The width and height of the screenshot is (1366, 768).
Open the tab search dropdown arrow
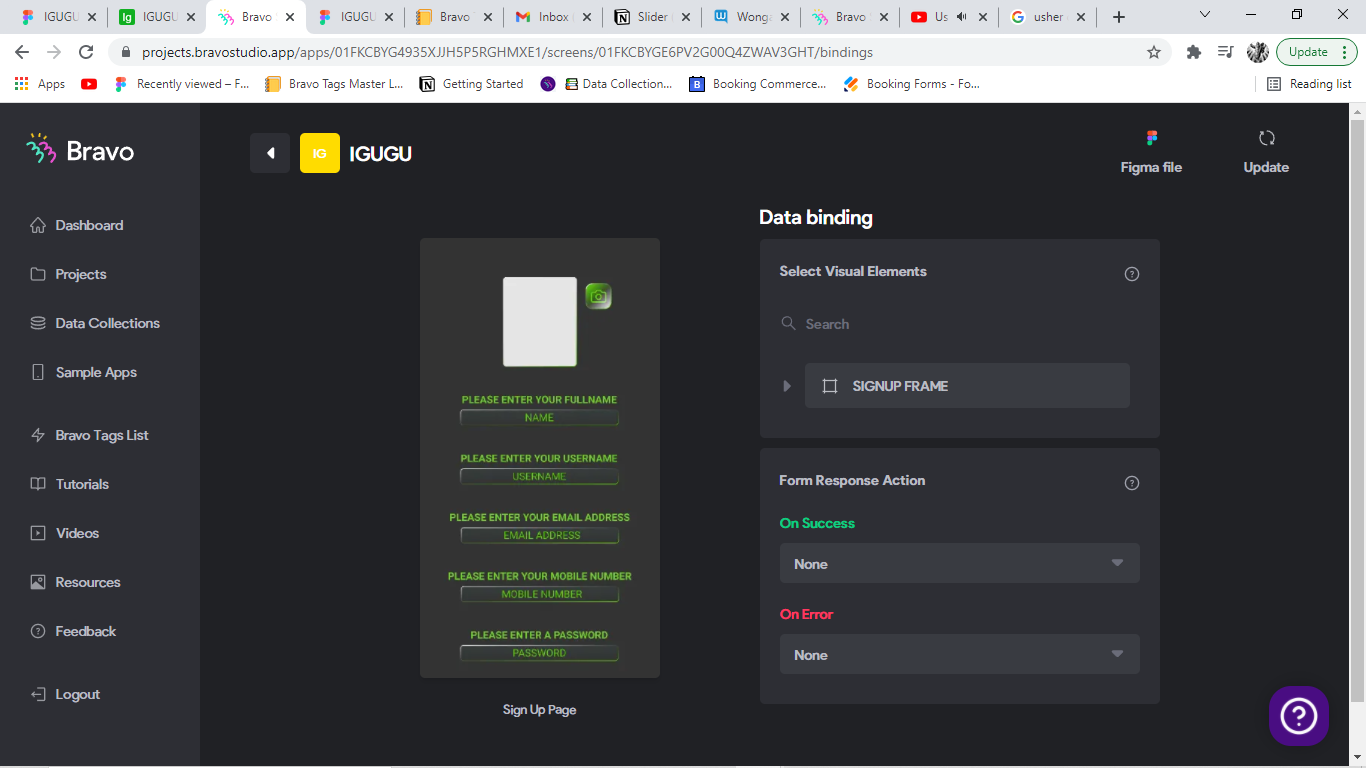pos(1205,15)
